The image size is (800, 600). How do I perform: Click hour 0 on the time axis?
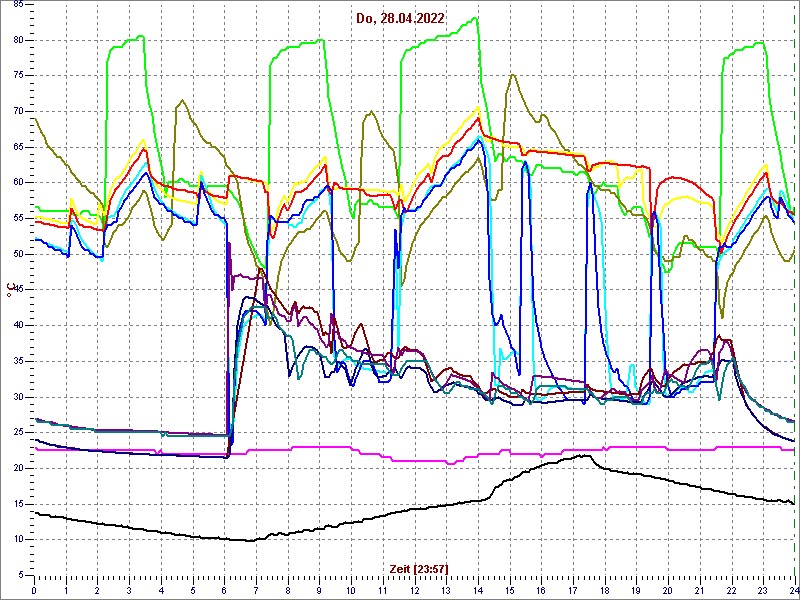(34, 590)
